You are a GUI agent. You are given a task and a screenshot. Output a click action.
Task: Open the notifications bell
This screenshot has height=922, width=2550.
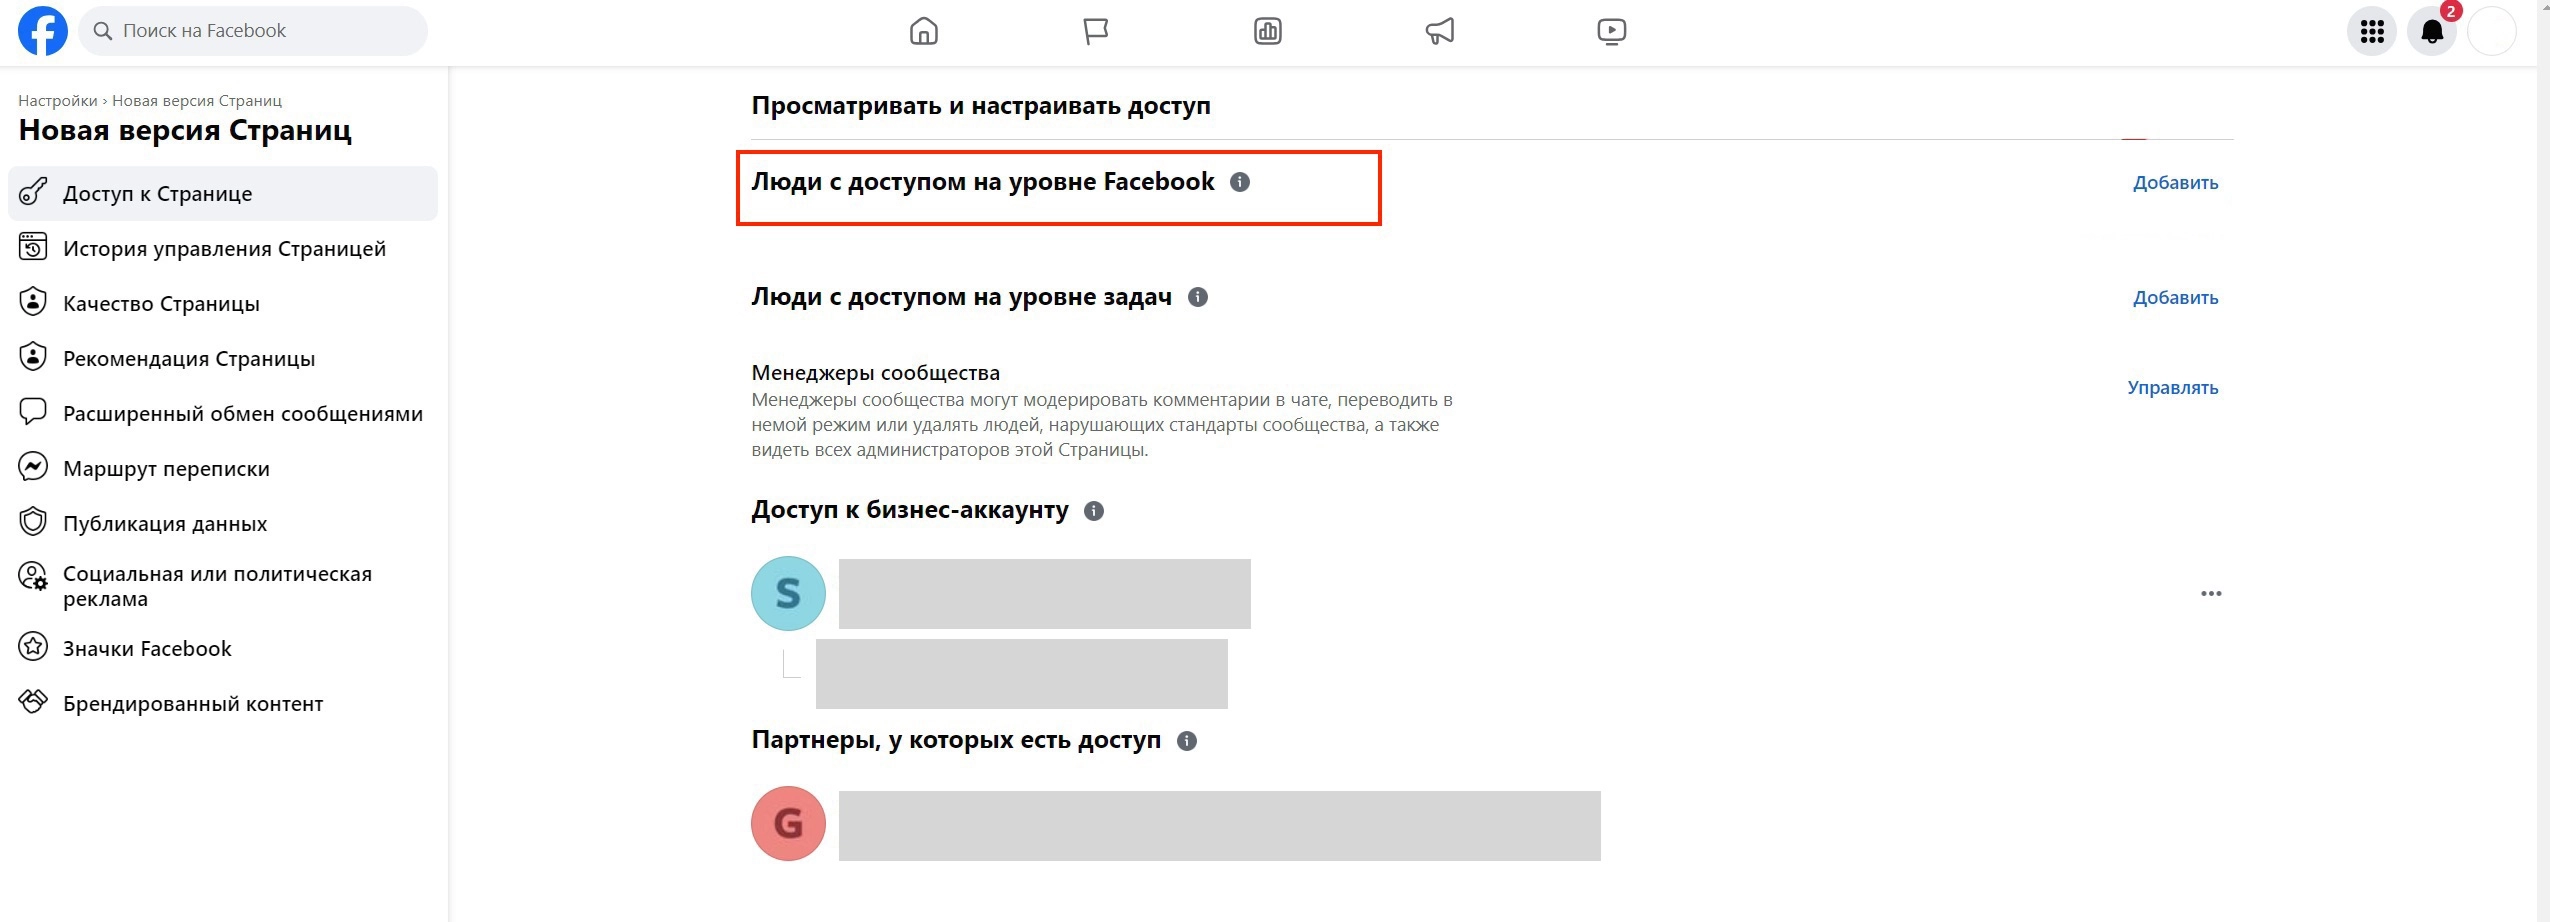coord(2432,32)
